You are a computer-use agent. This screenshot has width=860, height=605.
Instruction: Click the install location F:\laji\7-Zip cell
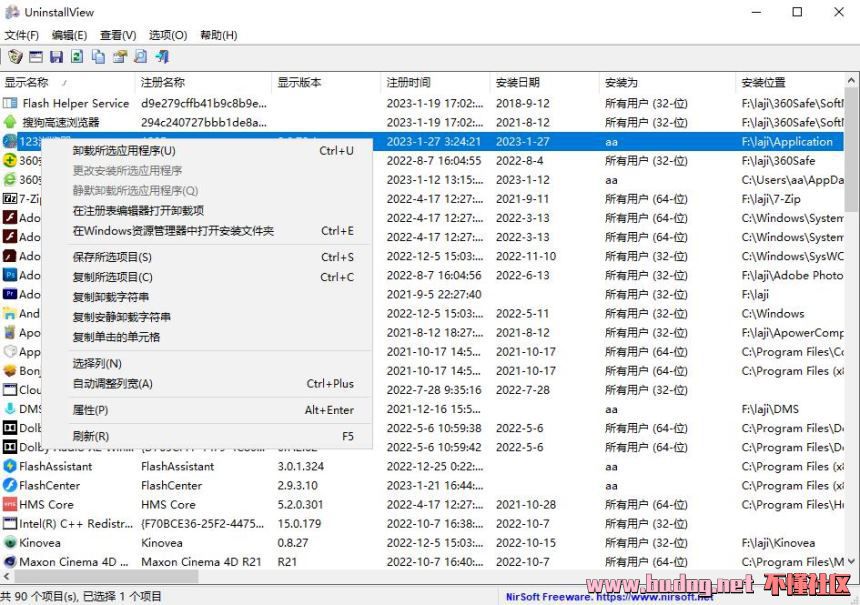pos(771,199)
